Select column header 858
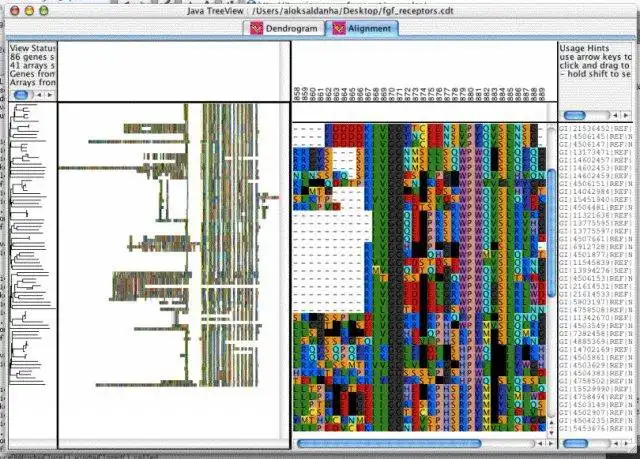The width and height of the screenshot is (640, 459). point(296,93)
